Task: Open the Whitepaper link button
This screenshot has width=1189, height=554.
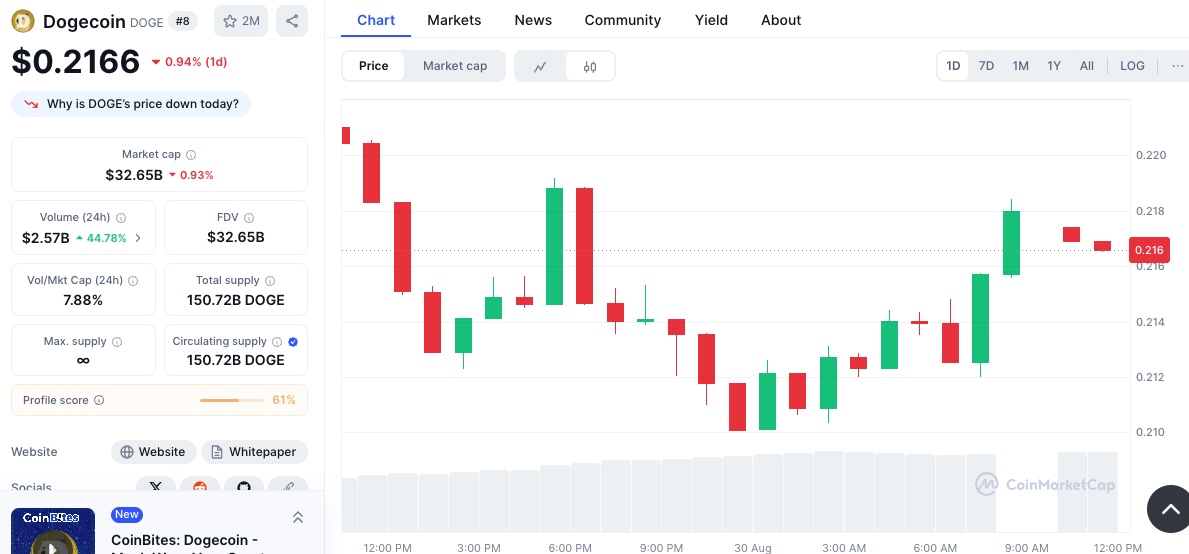Action: click(x=254, y=452)
